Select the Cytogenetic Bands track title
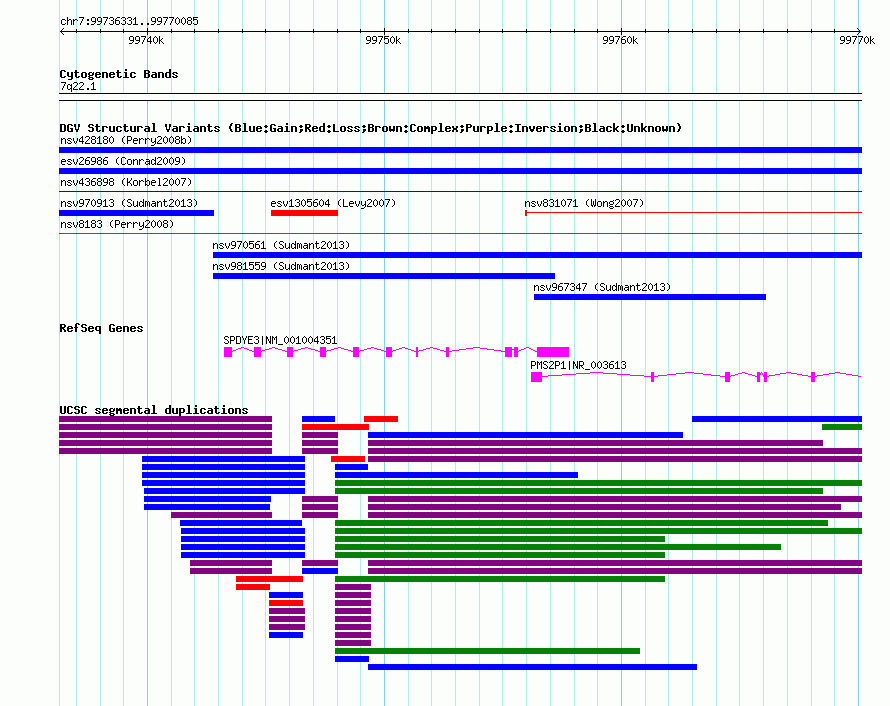Image resolution: width=890 pixels, height=706 pixels. [x=119, y=74]
